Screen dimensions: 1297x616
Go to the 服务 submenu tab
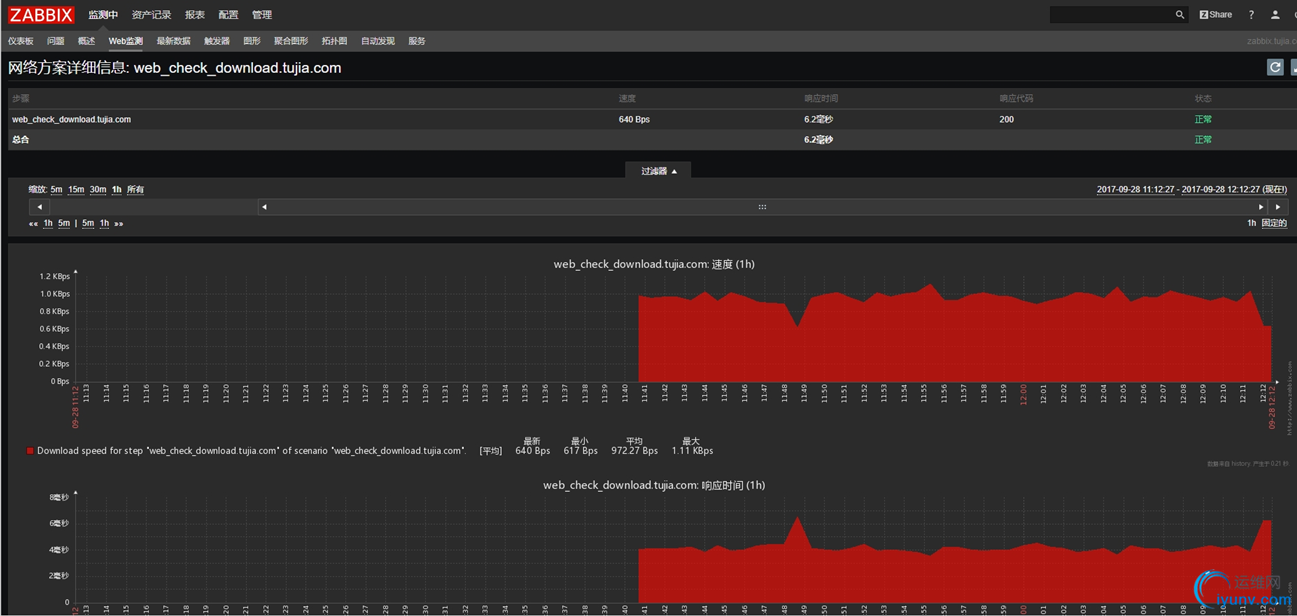coord(417,41)
